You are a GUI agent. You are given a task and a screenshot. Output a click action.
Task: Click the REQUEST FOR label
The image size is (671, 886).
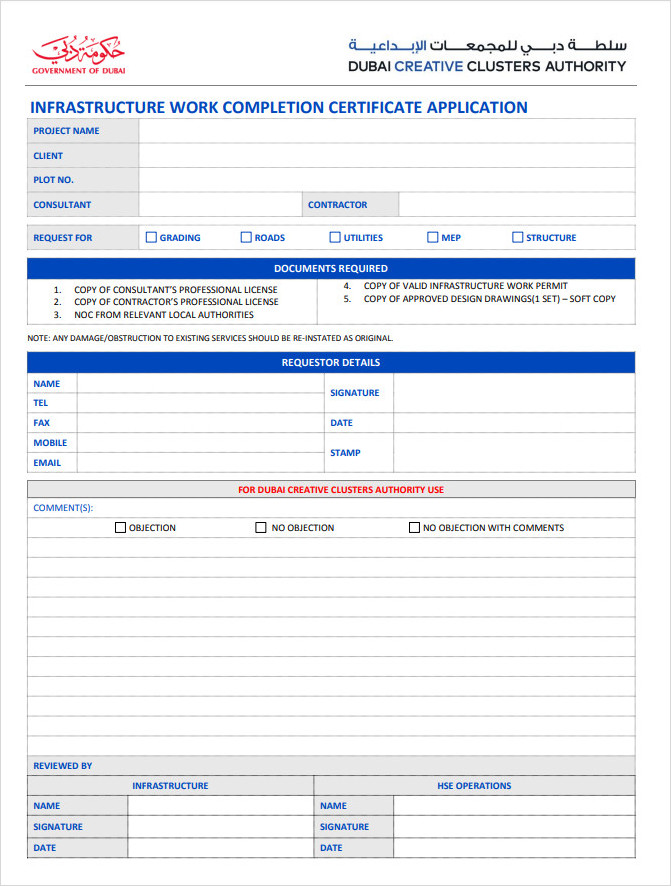click(x=63, y=237)
